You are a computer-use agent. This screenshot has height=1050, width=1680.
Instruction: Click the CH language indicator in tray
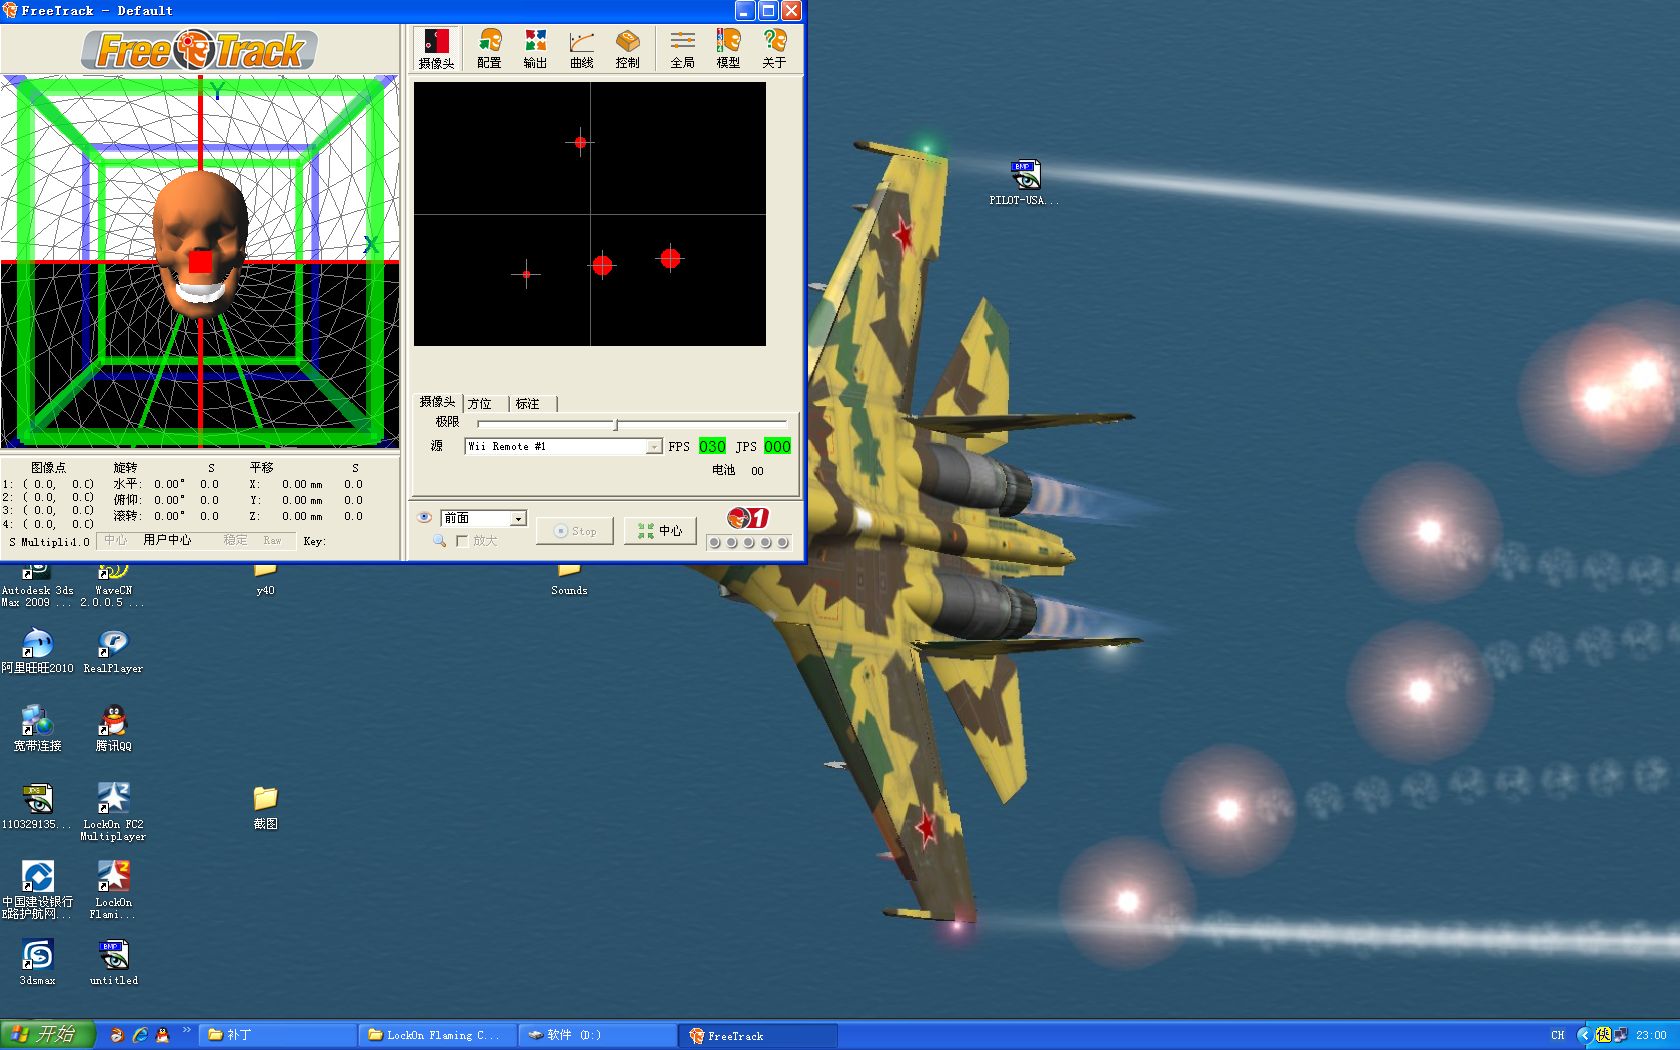pyautogui.click(x=1557, y=1035)
